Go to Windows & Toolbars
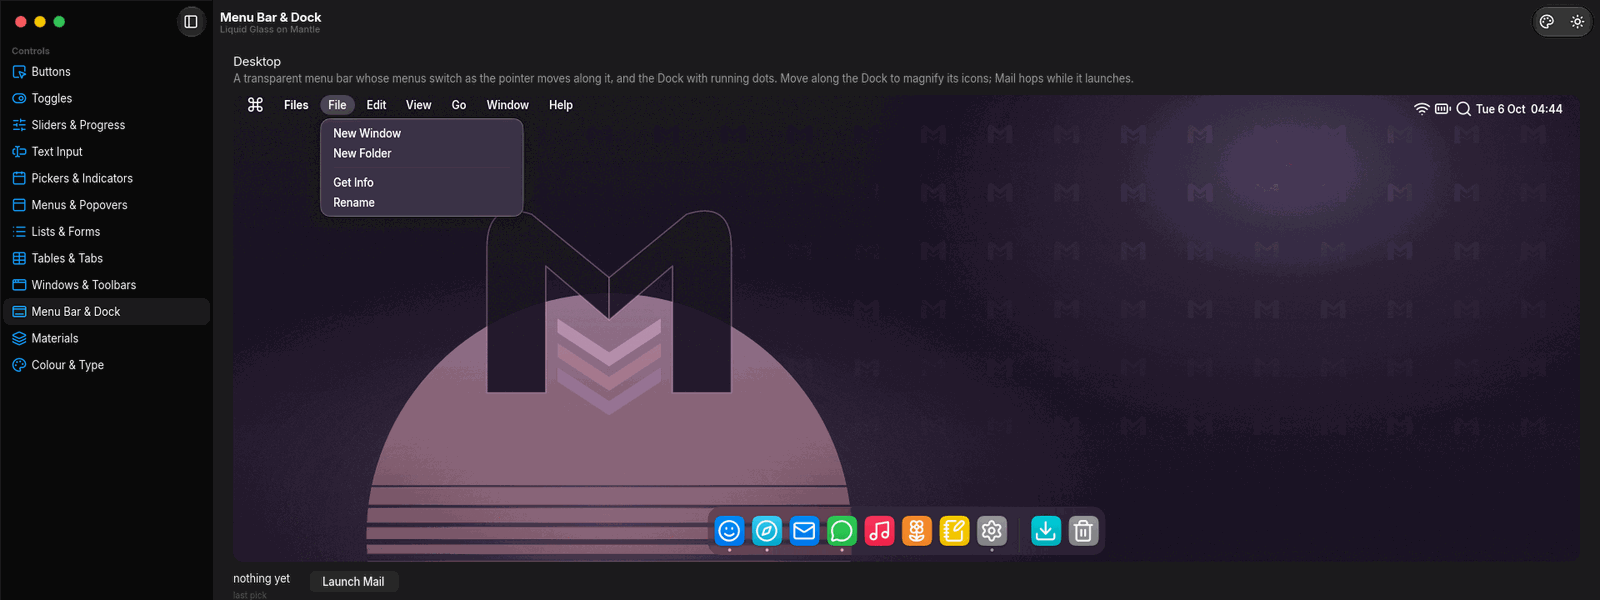The height and width of the screenshot is (600, 1600). click(x=106, y=285)
